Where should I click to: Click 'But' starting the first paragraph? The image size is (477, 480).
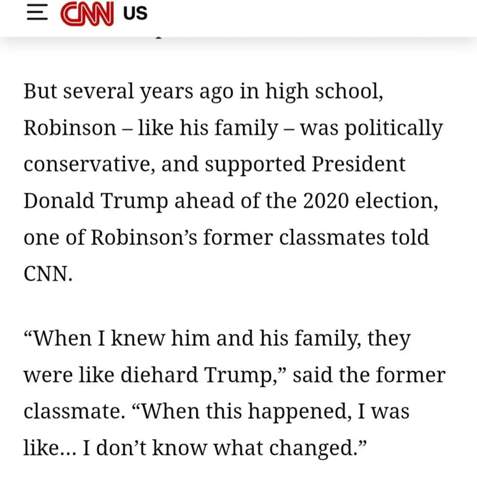[40, 91]
